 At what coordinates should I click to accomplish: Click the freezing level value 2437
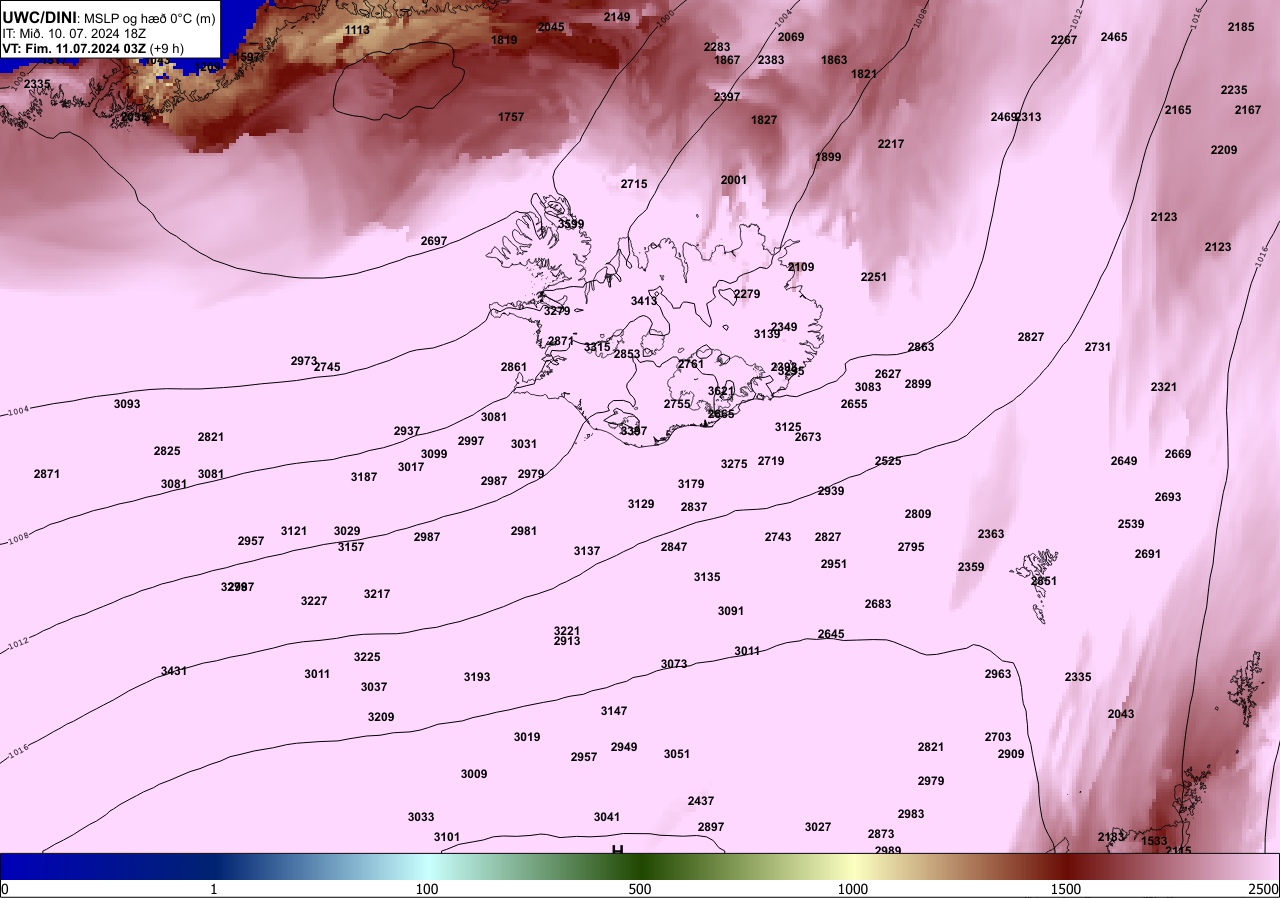(701, 801)
